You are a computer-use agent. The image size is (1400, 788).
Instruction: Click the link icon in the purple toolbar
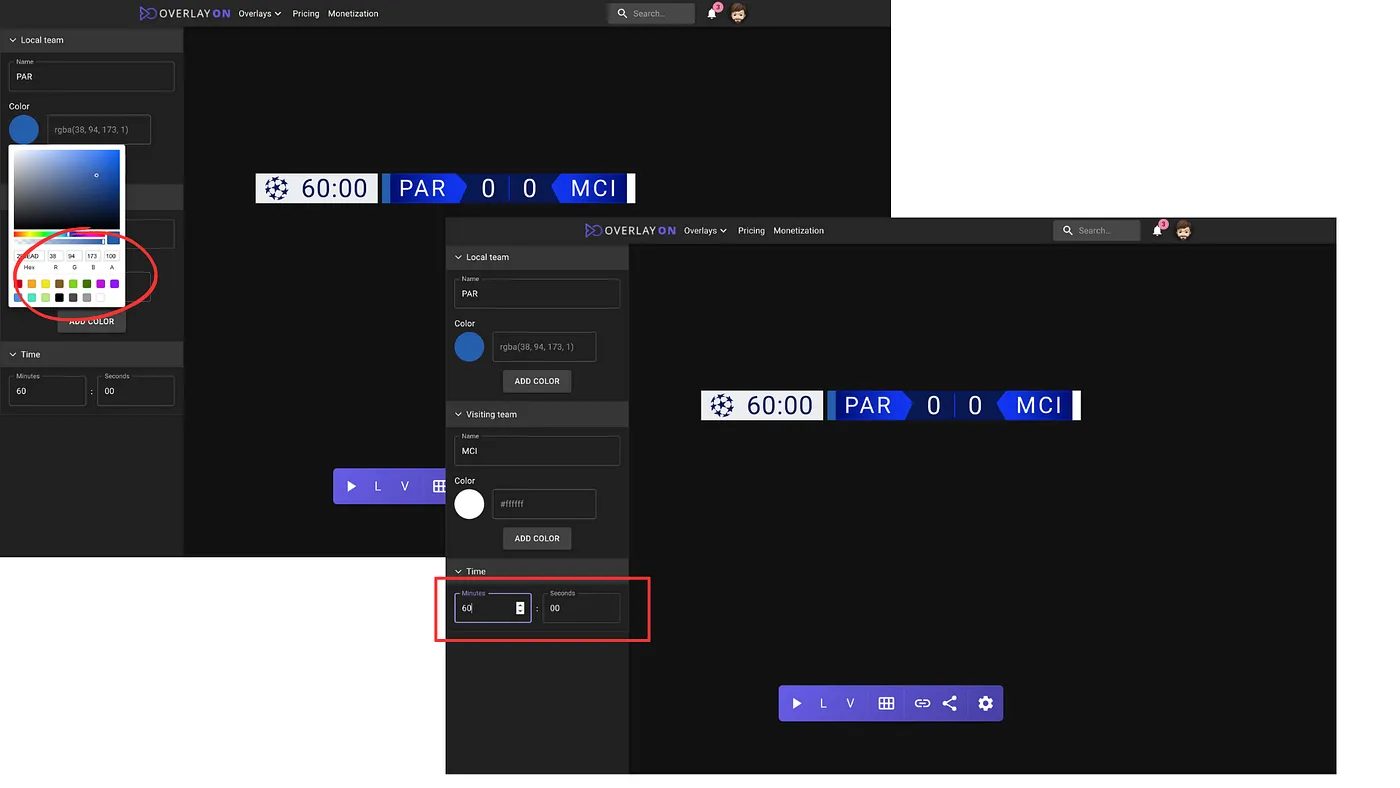point(922,703)
